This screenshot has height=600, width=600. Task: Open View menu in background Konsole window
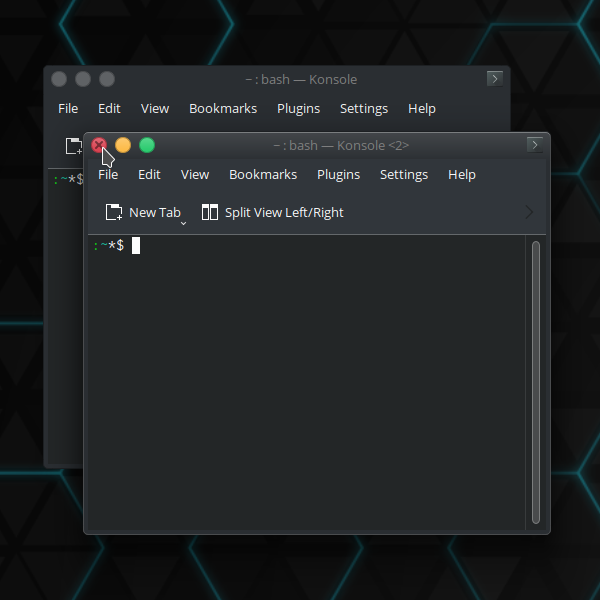pos(155,109)
